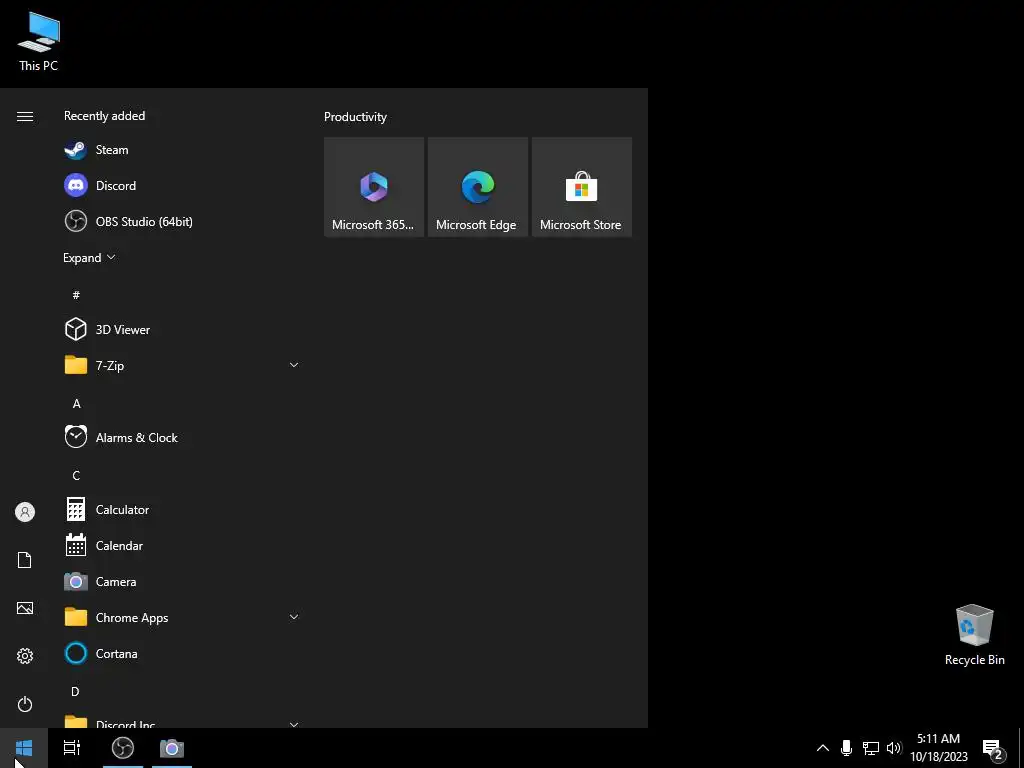Click the Productivity group title
Image resolution: width=1024 pixels, height=768 pixels.
click(355, 117)
